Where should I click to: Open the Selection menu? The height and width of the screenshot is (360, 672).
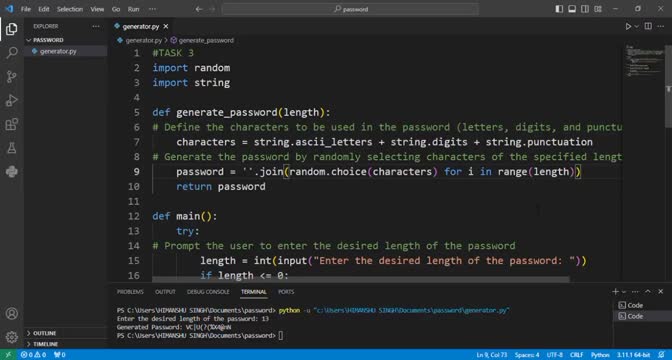coord(69,9)
